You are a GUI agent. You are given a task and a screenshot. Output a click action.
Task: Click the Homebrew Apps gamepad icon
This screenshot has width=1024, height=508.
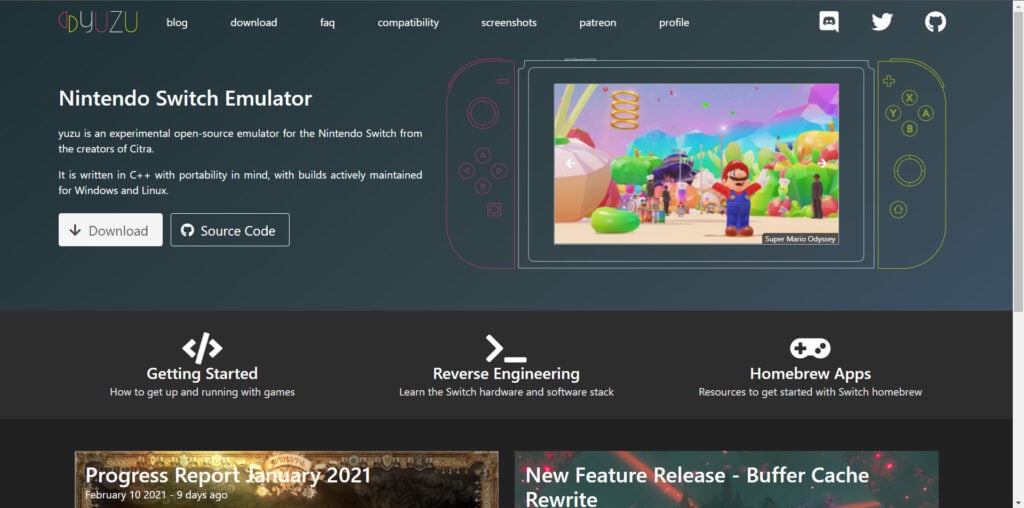click(810, 348)
